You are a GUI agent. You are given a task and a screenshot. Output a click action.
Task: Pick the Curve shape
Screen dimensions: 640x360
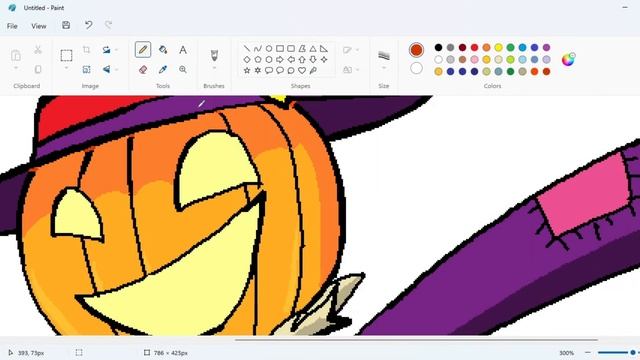(258, 49)
